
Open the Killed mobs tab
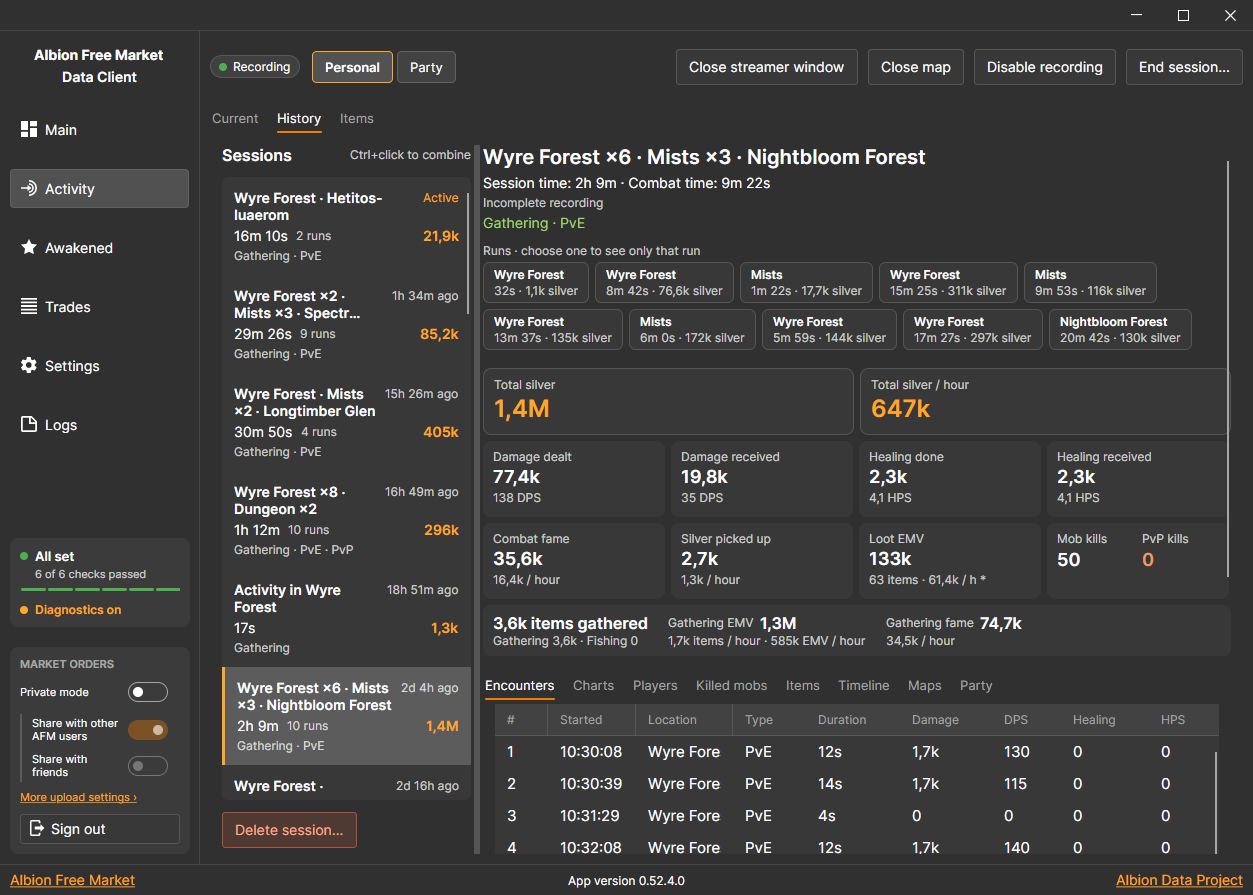[732, 685]
